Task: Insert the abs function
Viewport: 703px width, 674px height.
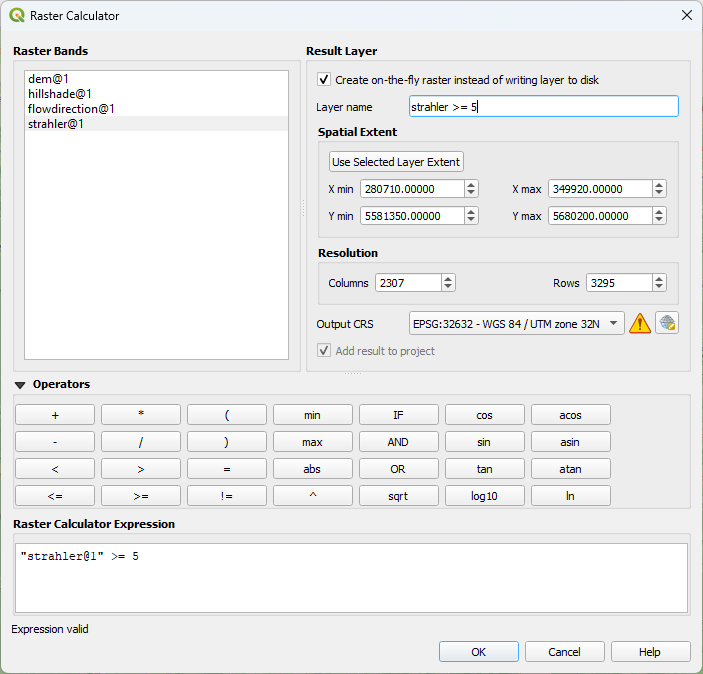Action: tap(312, 469)
